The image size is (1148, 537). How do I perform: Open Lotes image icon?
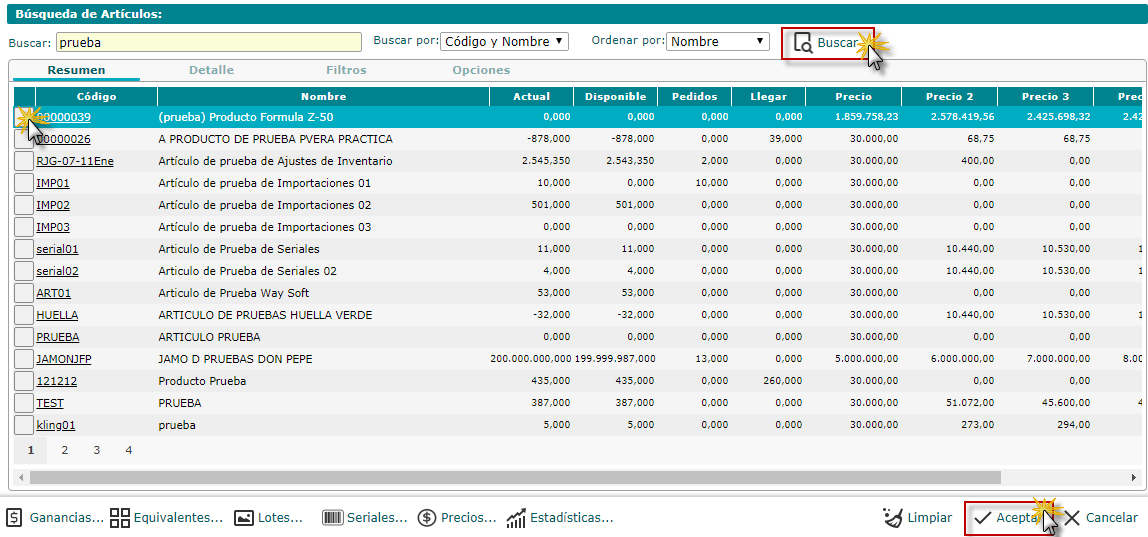(x=243, y=518)
